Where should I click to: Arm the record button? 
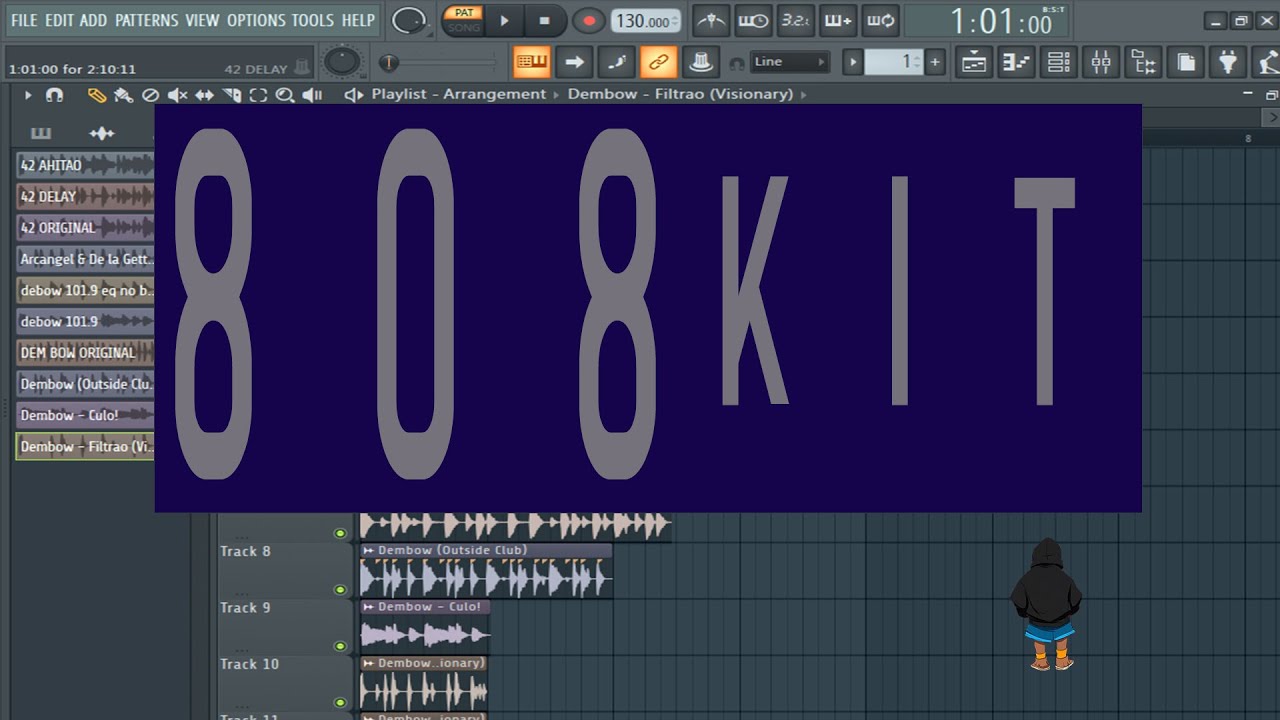coord(588,20)
